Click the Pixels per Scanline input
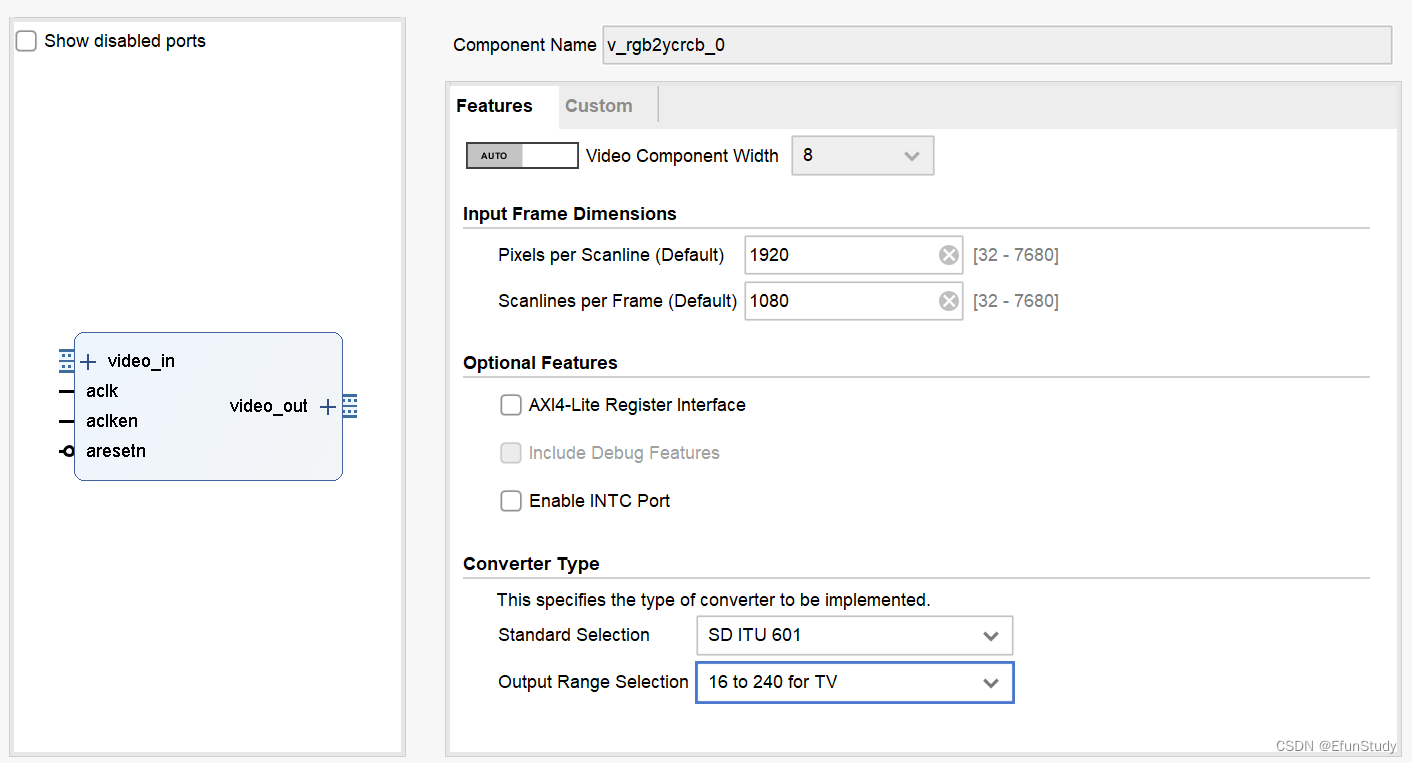 click(x=838, y=256)
